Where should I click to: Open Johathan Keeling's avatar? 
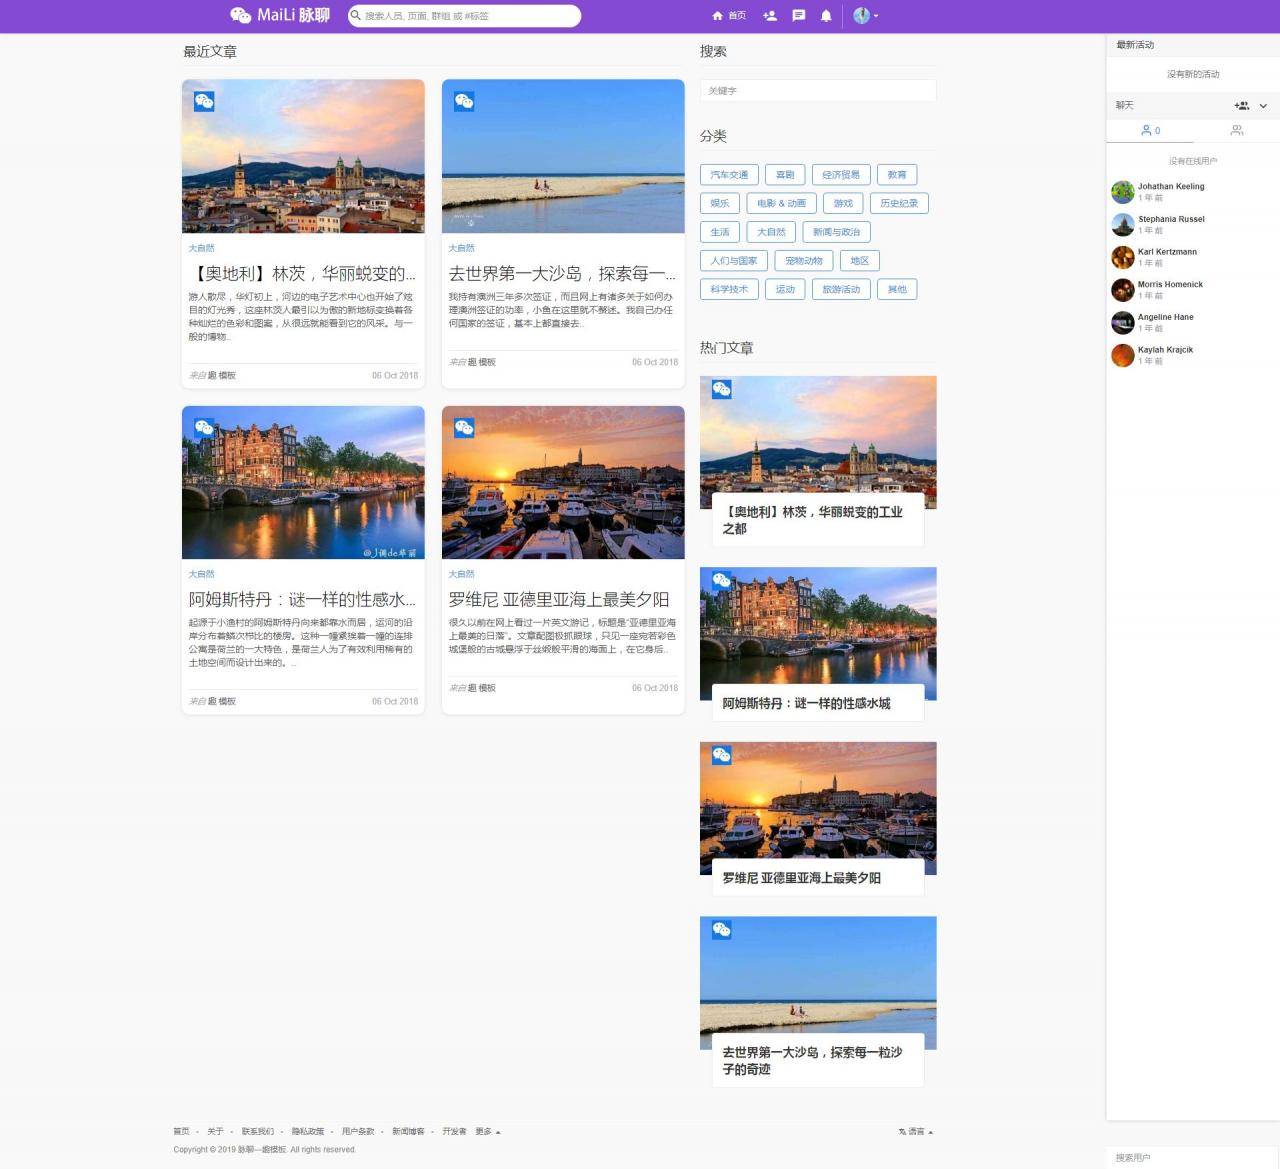coord(1122,191)
